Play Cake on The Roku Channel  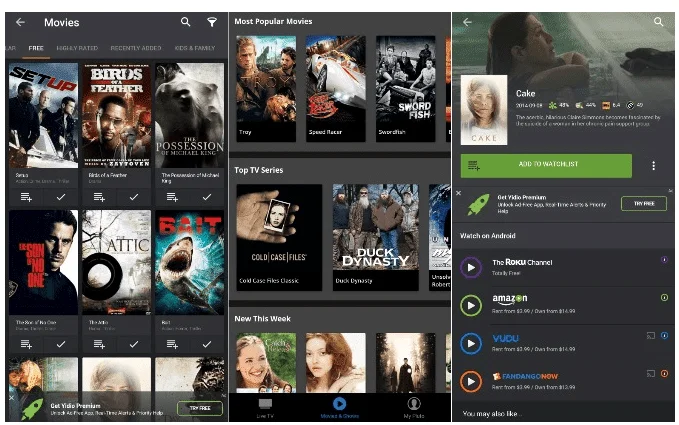pyautogui.click(x=471, y=267)
